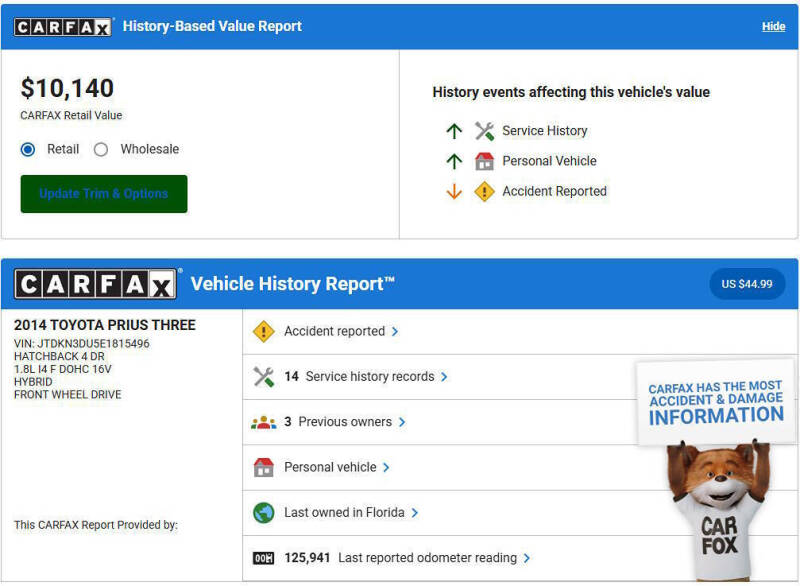Select the Retail radio button
The height and width of the screenshot is (586, 800).
pos(28,149)
